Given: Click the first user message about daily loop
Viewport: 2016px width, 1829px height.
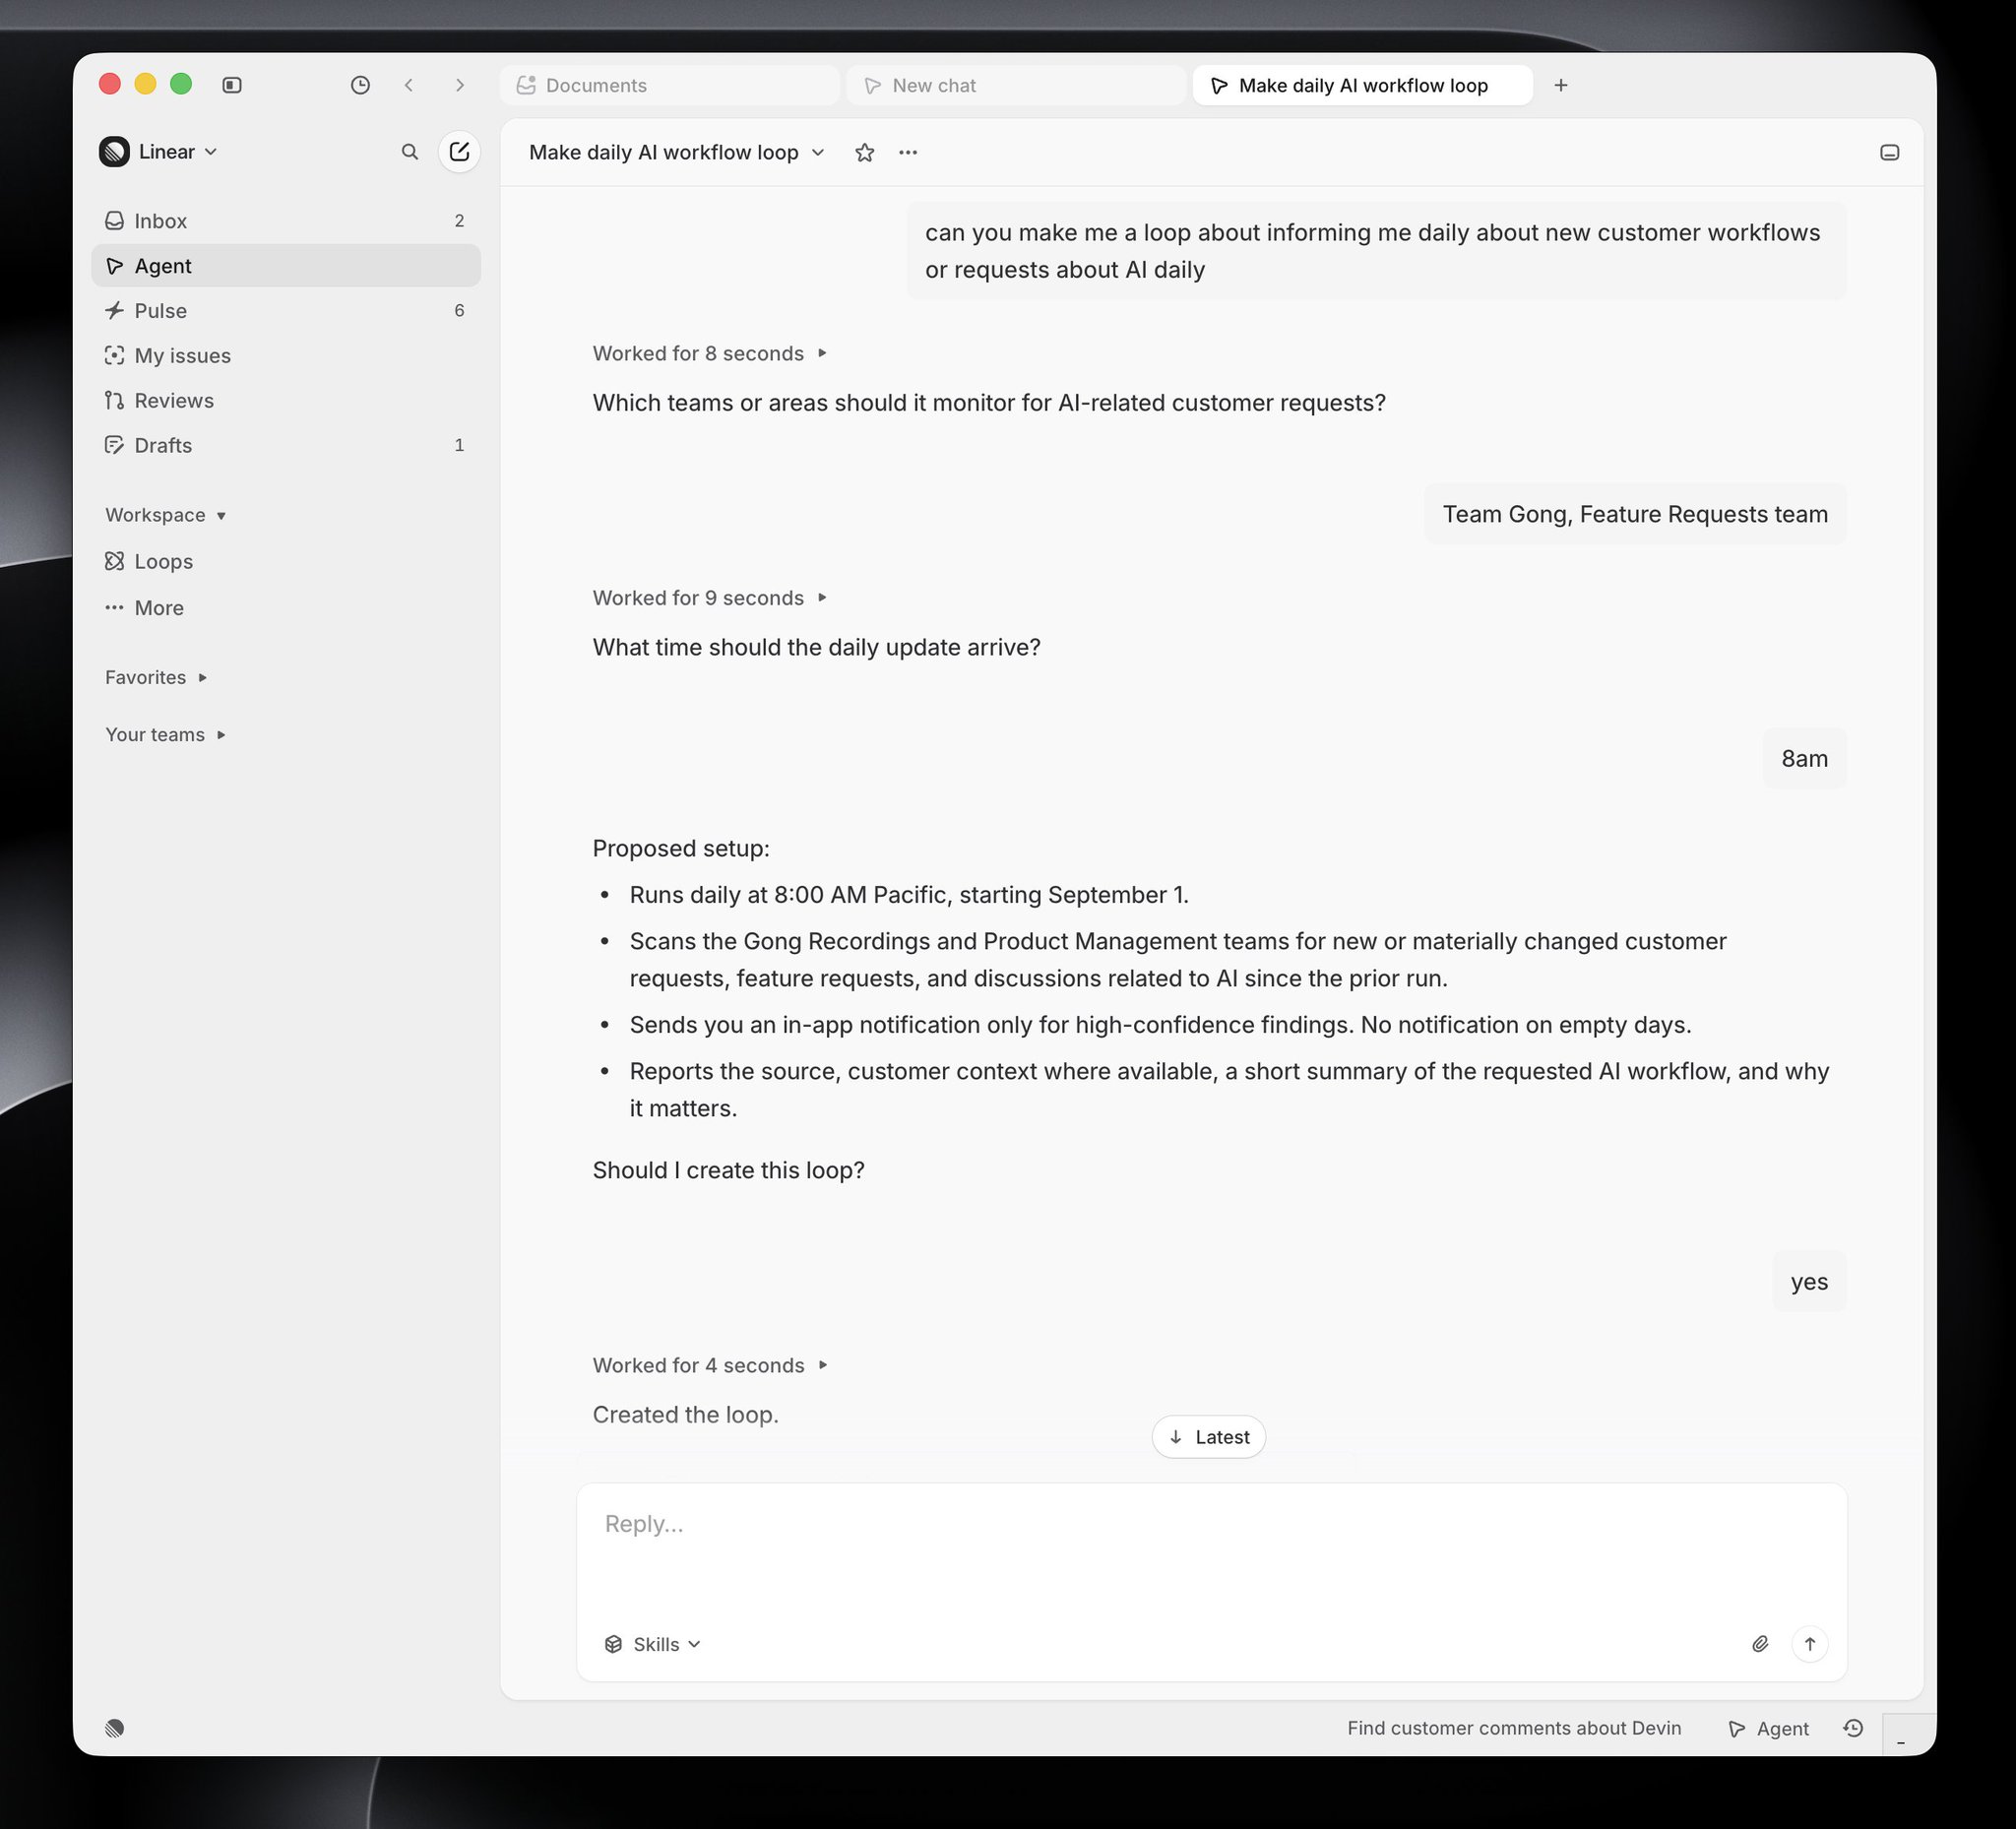Looking at the screenshot, I should click(x=1376, y=251).
